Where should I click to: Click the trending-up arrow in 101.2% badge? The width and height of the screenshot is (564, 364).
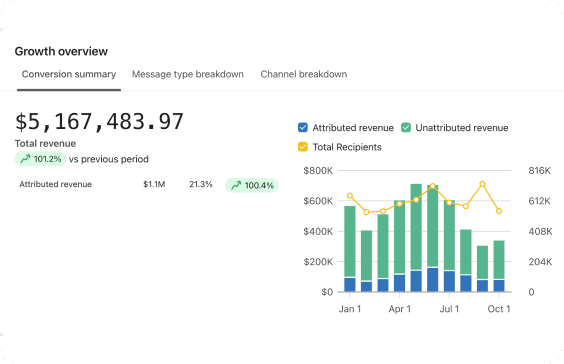25,159
